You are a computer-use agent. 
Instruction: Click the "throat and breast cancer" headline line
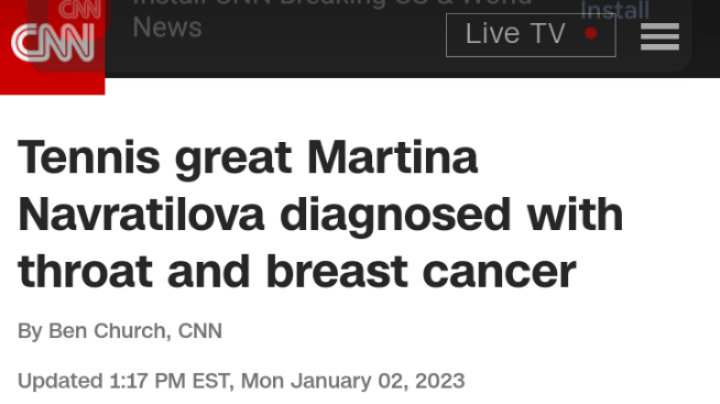[297, 272]
